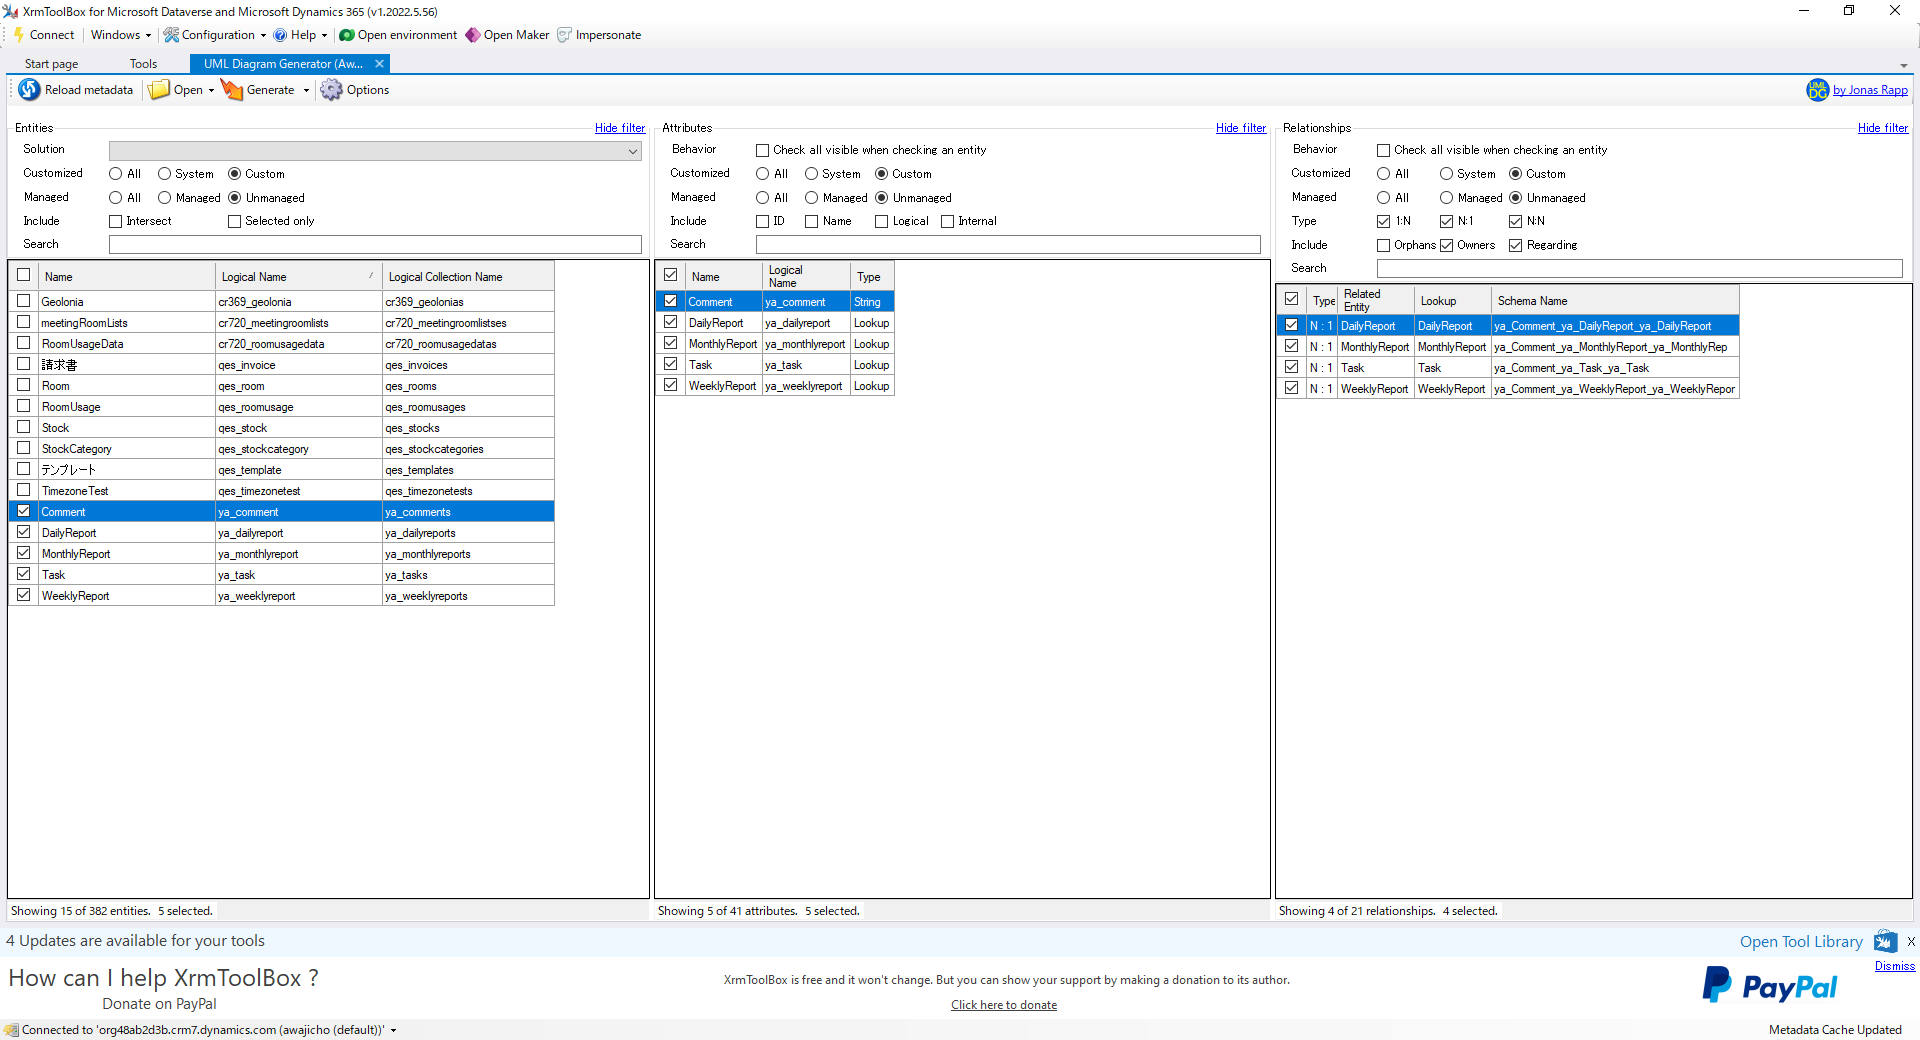Click the Help question mark icon
This screenshot has height=1040, width=1920.
281,35
